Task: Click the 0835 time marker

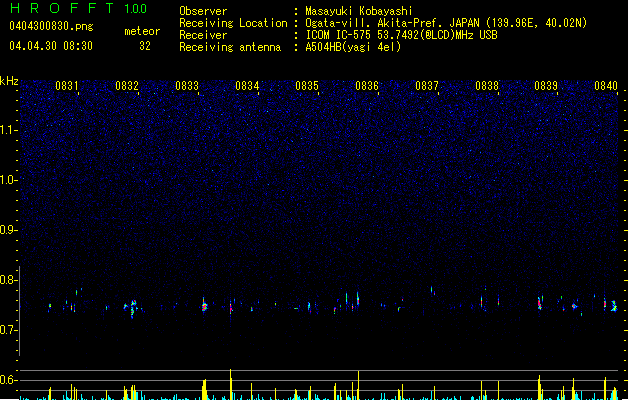Action: (307, 86)
